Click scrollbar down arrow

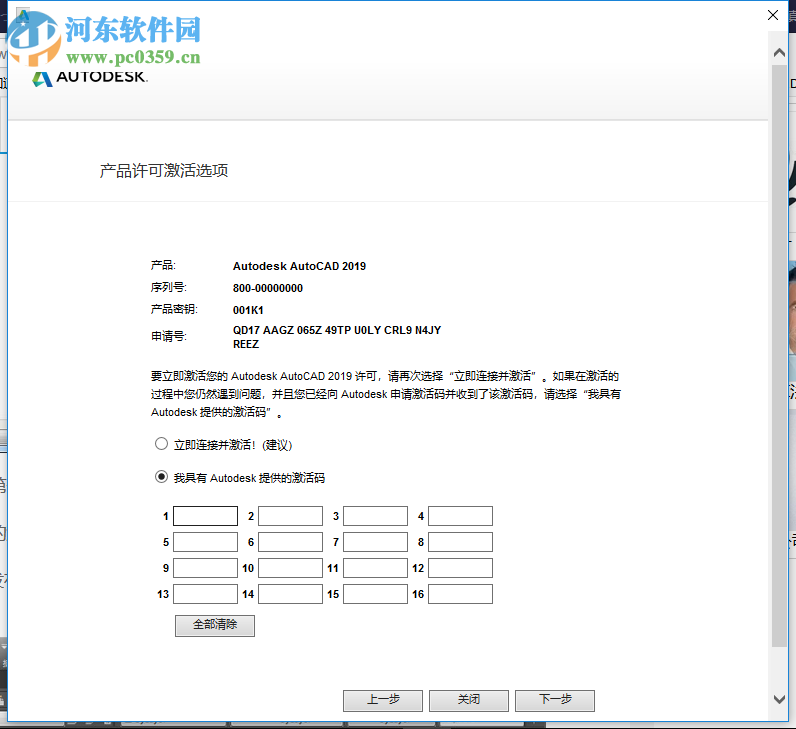(779, 699)
